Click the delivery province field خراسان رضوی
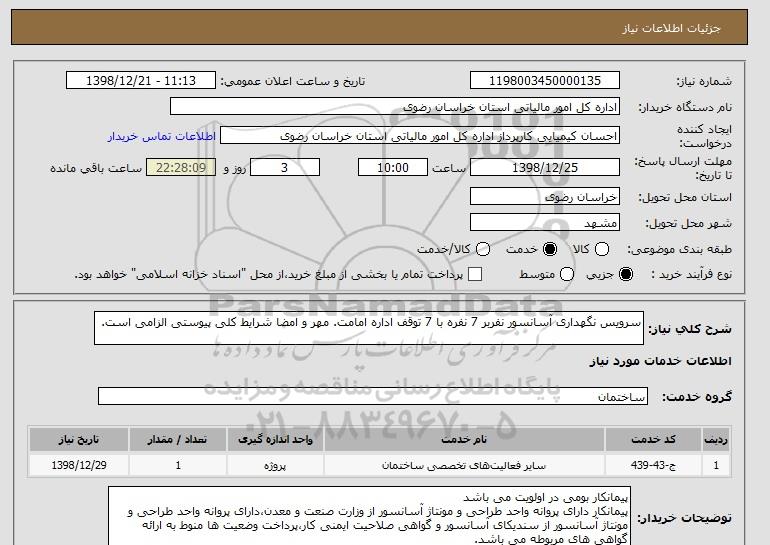 (x=545, y=196)
